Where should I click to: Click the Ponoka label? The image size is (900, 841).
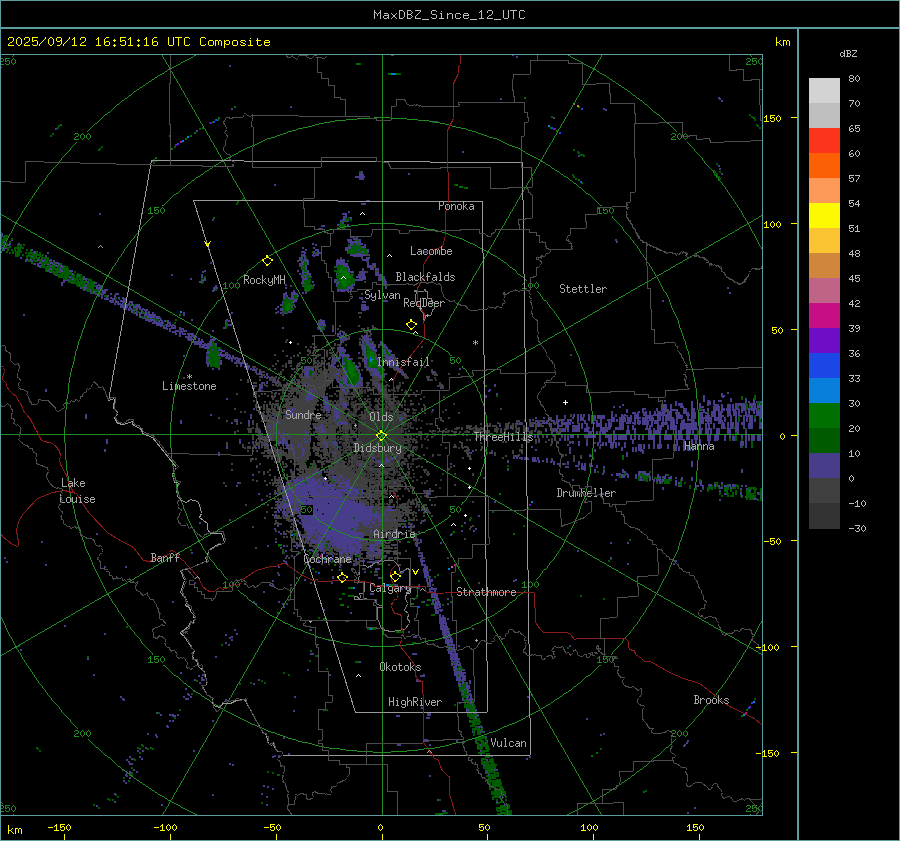456,206
